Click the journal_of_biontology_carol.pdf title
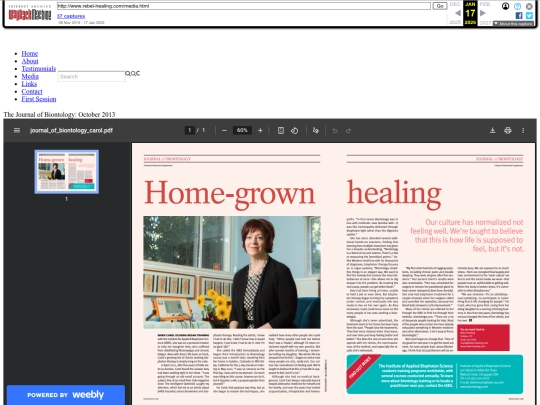540x405 pixels. [71, 131]
